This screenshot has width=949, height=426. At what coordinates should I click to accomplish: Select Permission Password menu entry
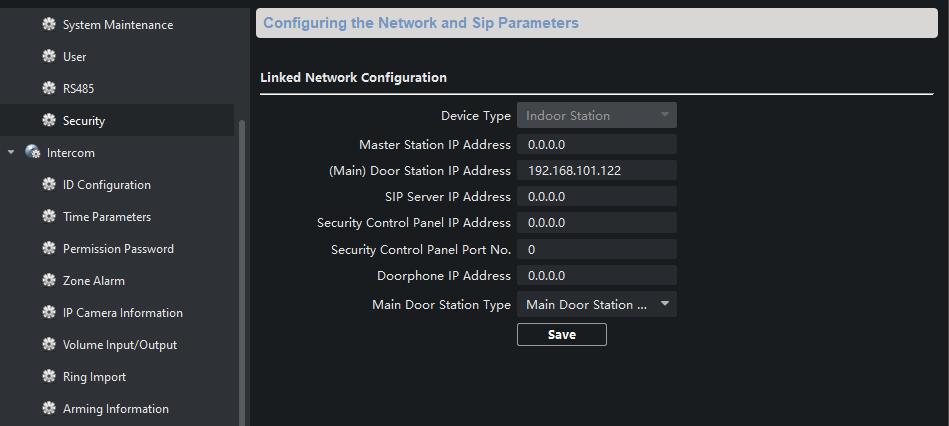coord(118,248)
